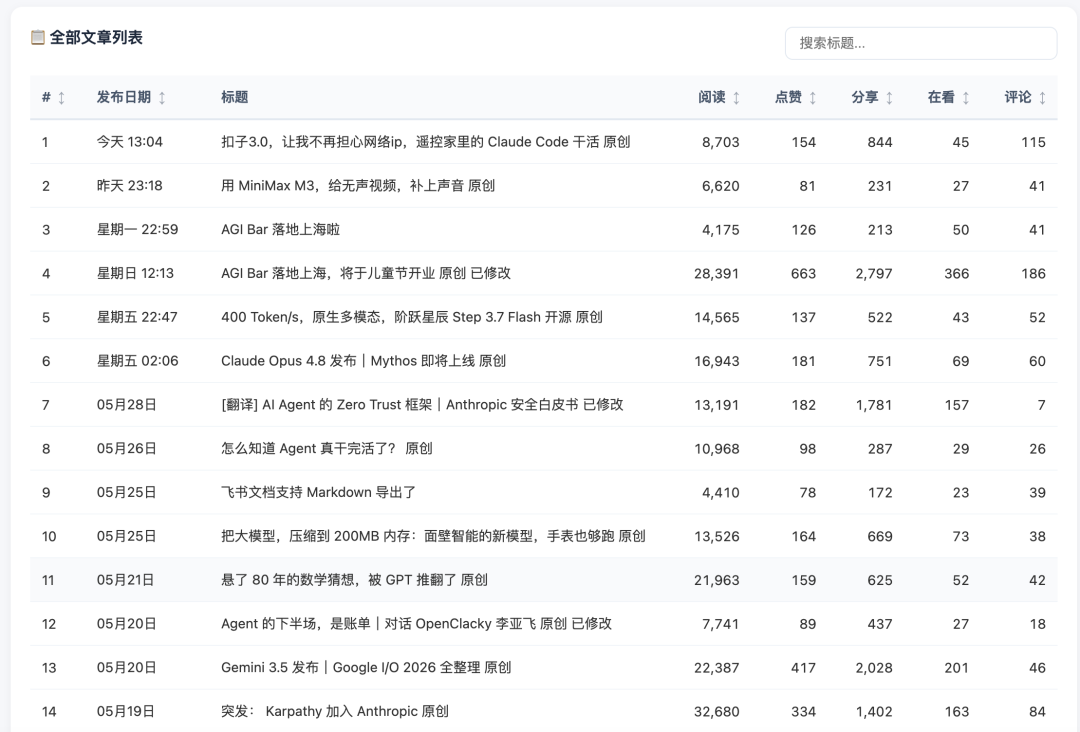Click the 标题 column header
The image size is (1080, 732).
coord(234,97)
